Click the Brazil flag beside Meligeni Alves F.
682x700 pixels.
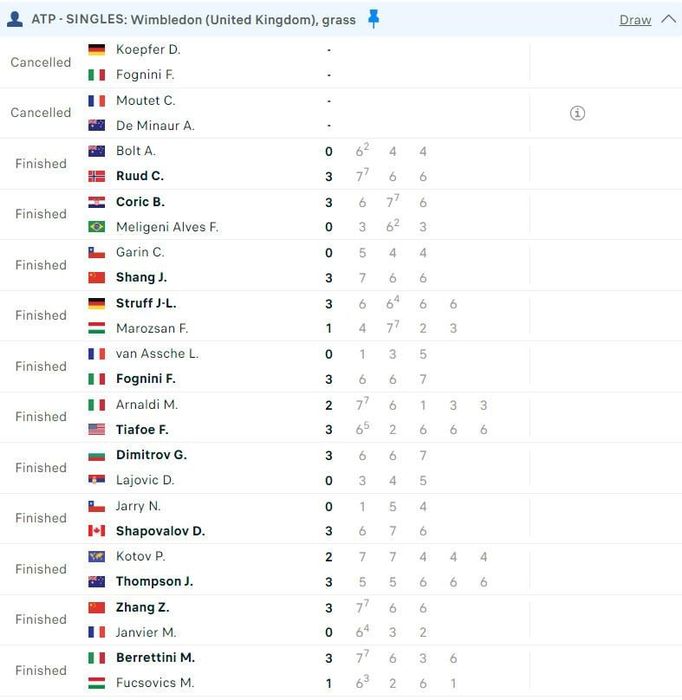tap(96, 227)
